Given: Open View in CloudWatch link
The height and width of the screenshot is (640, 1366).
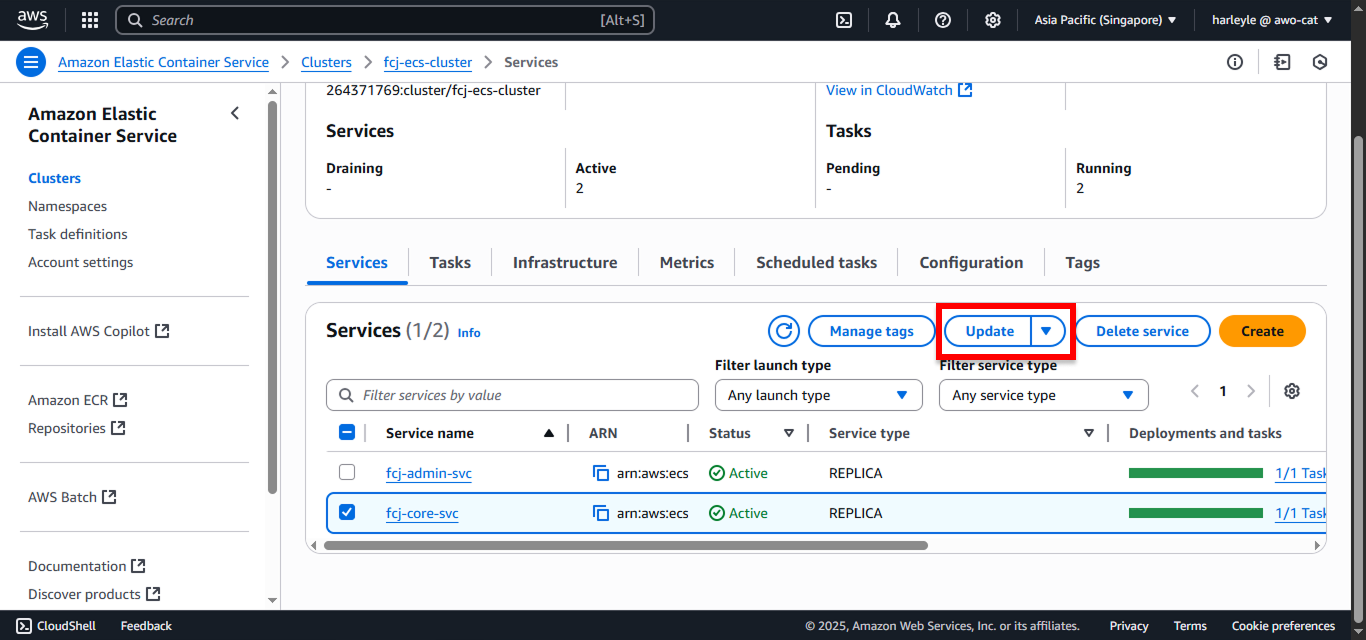Looking at the screenshot, I should click(899, 90).
